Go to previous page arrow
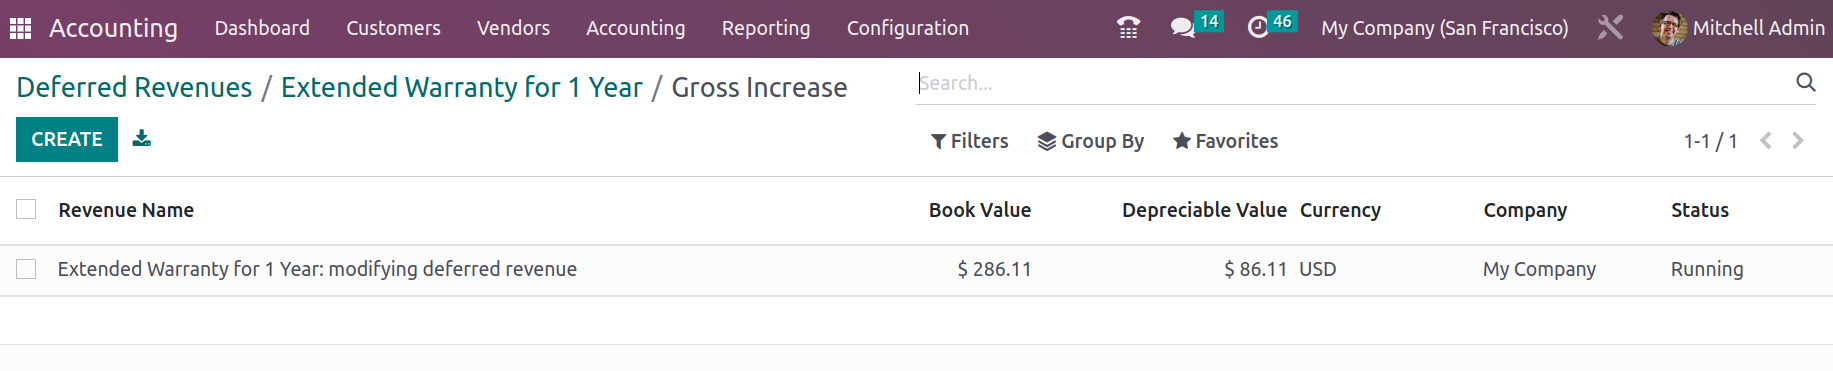Viewport: 1833px width, 371px height. coord(1766,141)
